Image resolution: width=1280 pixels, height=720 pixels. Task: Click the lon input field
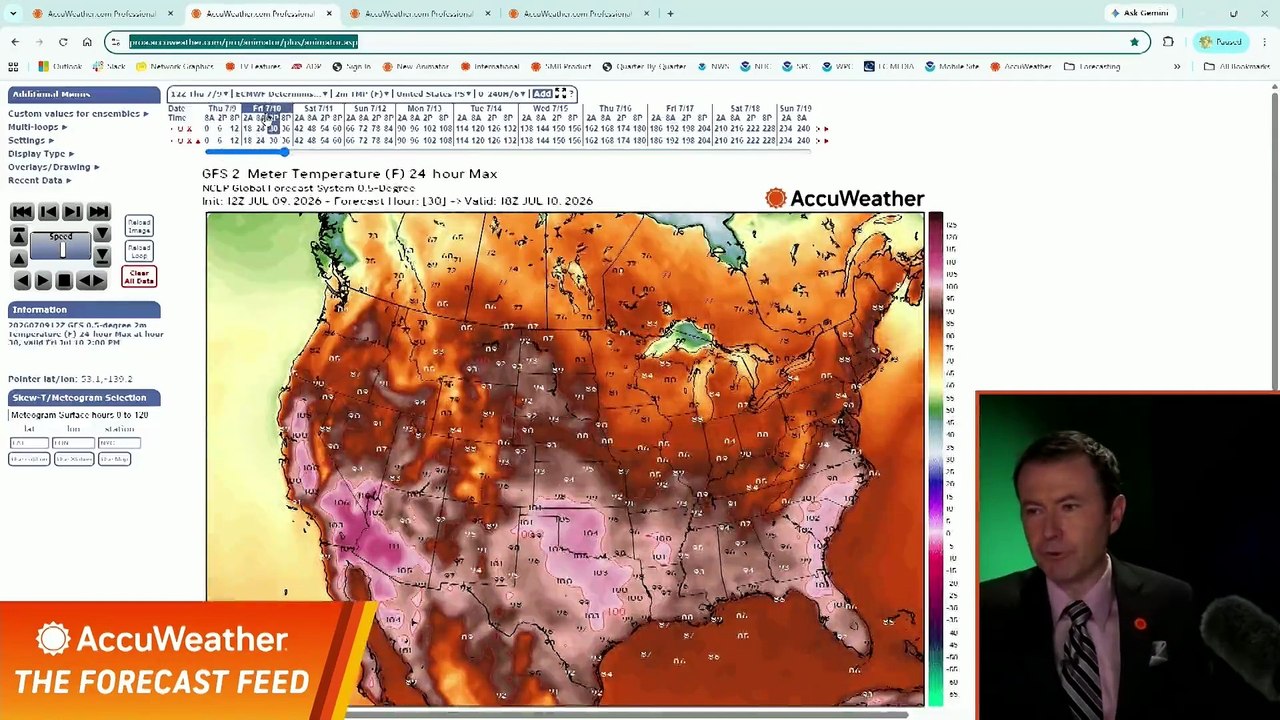73,443
